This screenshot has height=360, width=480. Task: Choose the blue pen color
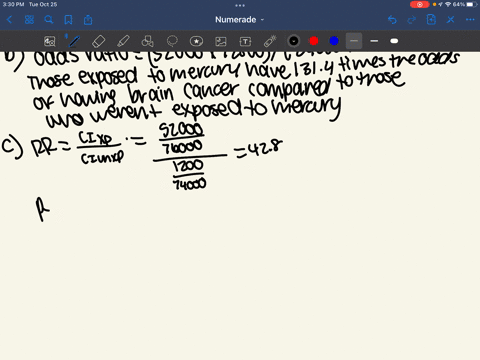334,41
